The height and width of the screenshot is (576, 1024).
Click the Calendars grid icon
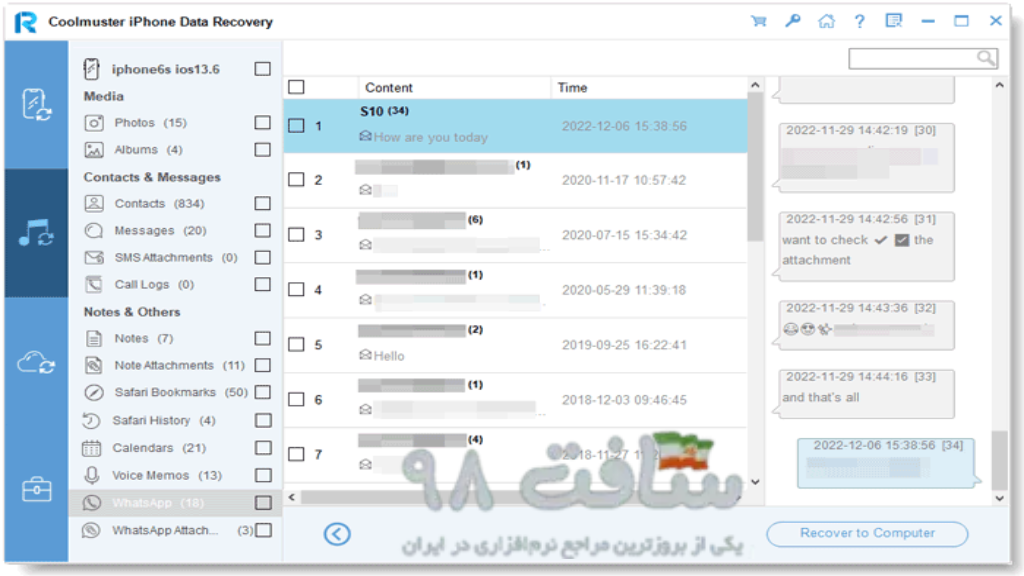[x=91, y=448]
